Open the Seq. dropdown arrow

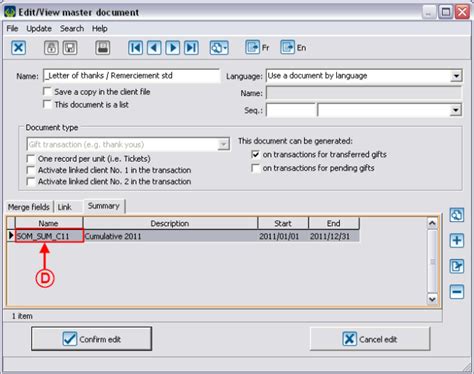pos(455,110)
